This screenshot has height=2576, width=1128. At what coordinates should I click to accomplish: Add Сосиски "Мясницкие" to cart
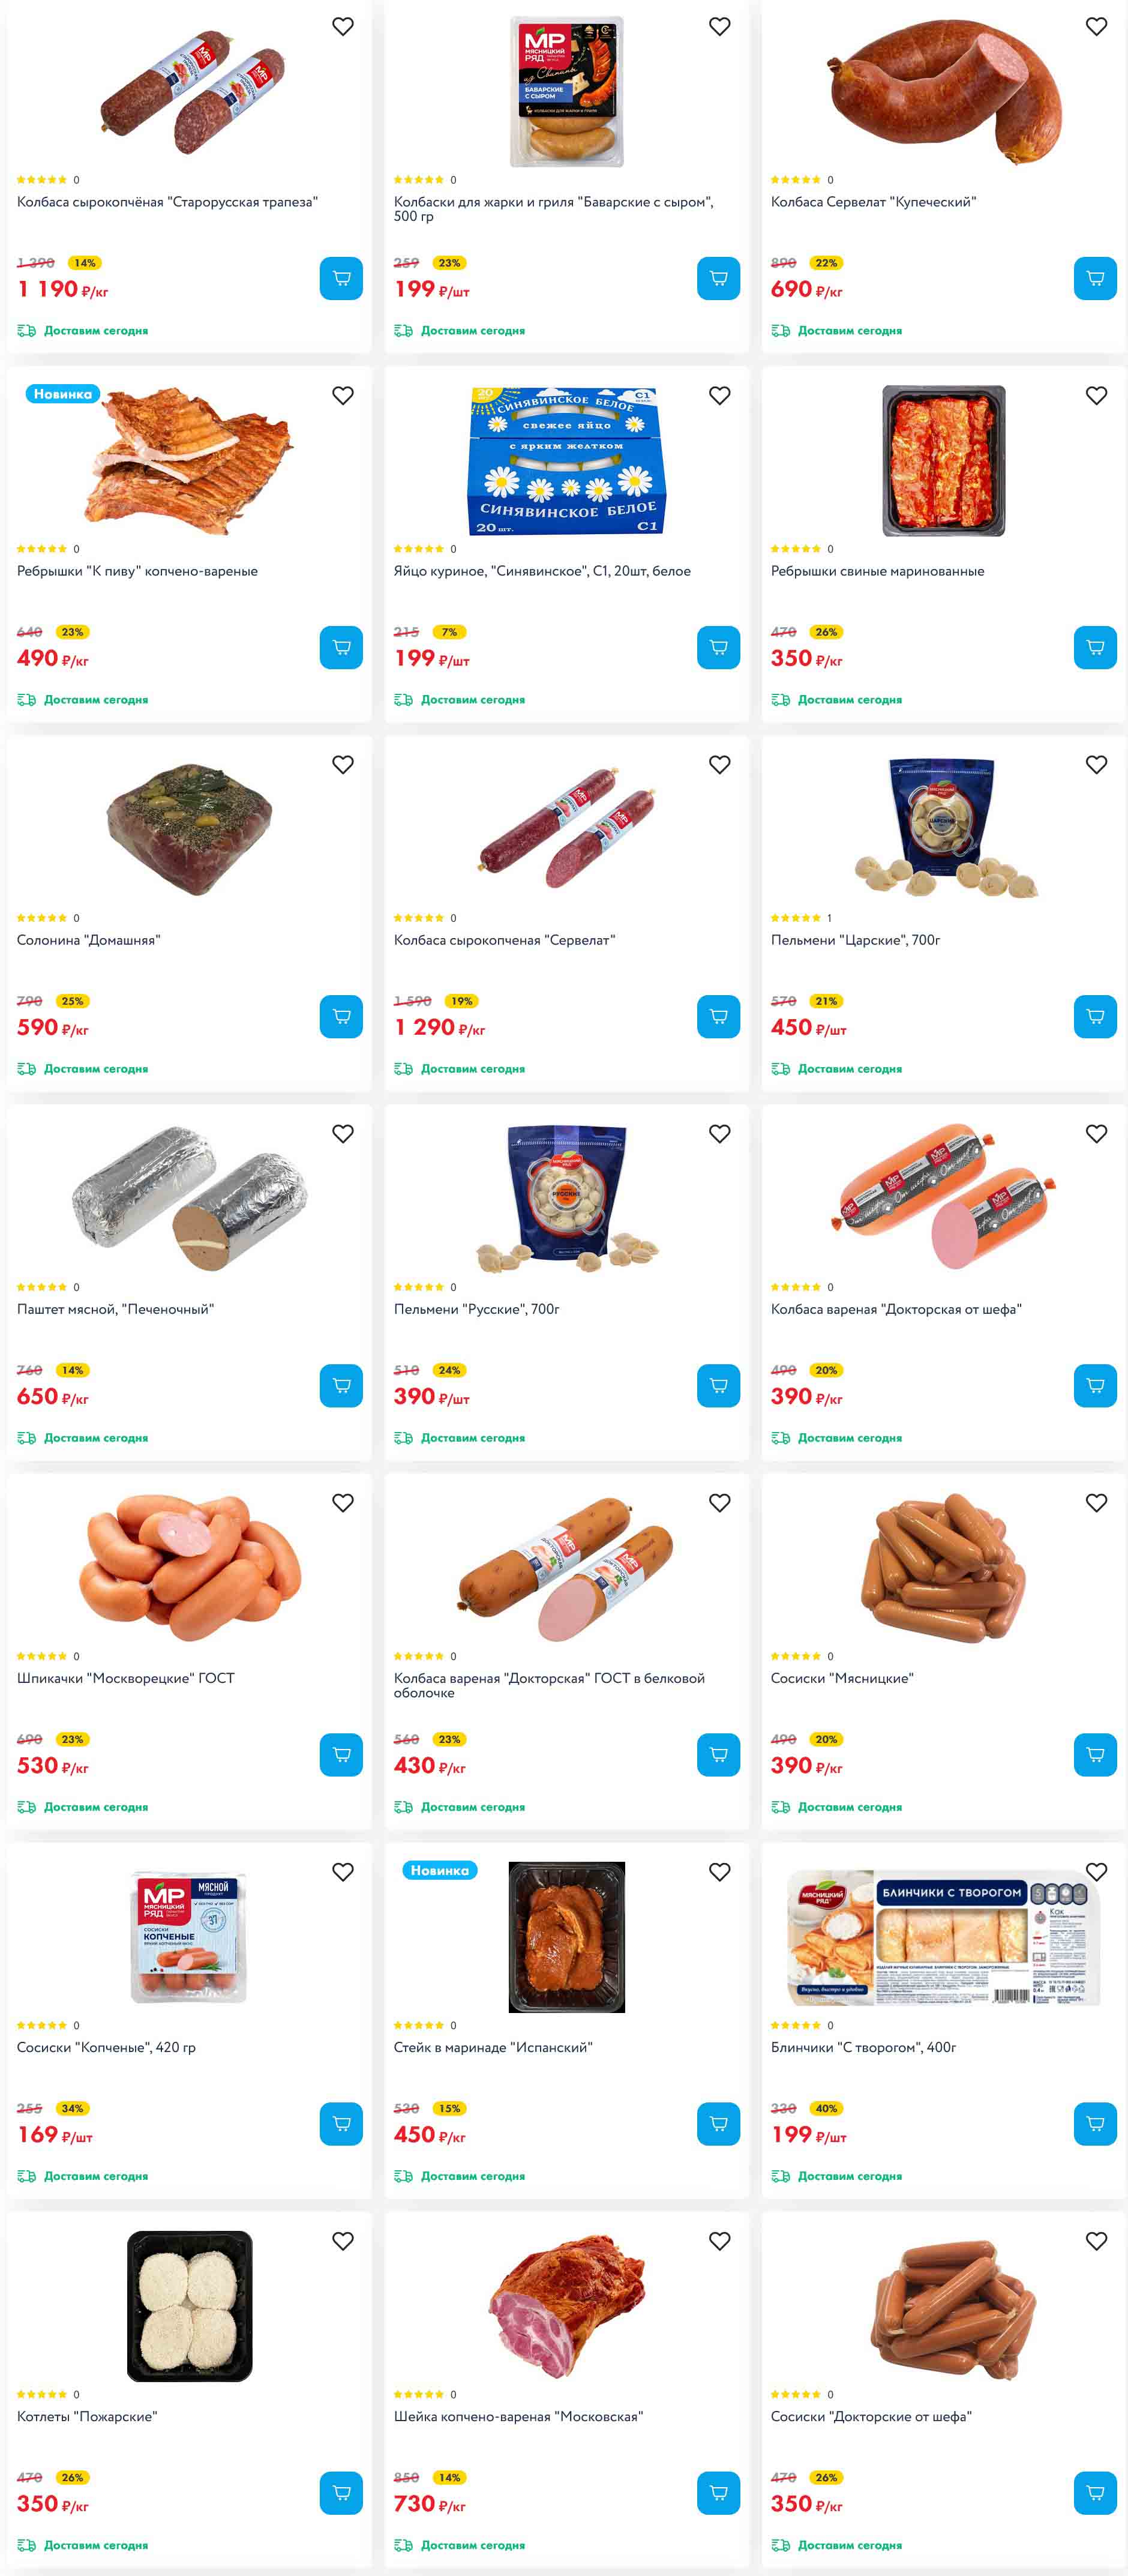(1095, 1754)
